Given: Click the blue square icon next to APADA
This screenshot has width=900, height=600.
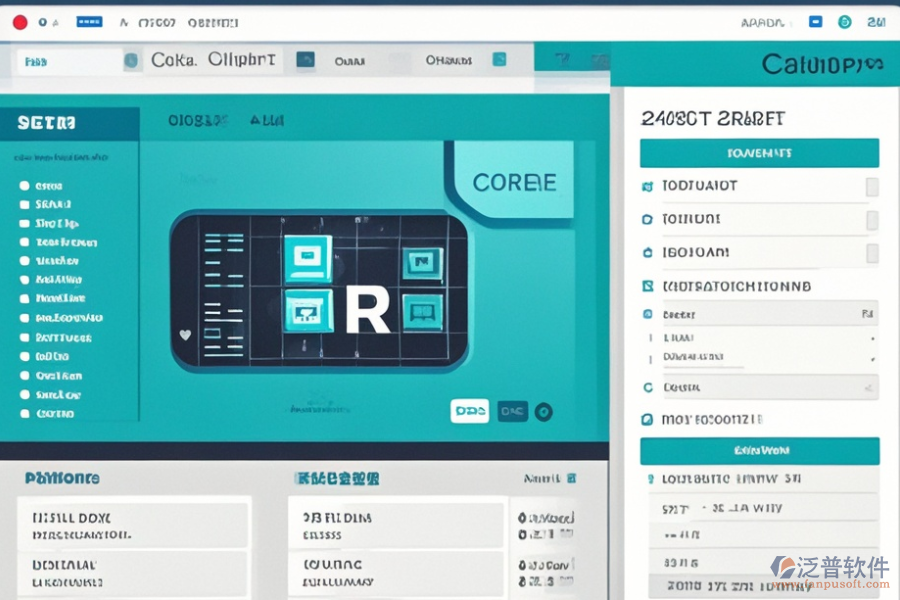Looking at the screenshot, I should click(x=816, y=21).
